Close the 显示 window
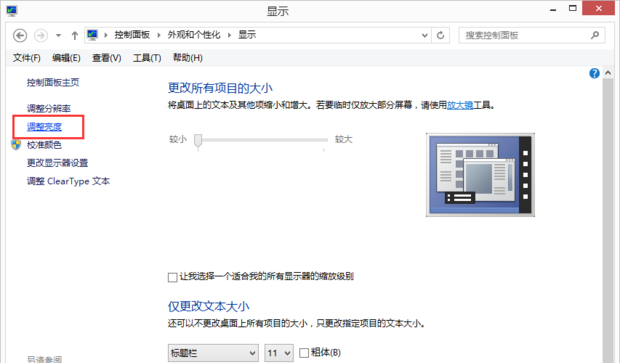Screen dimensions: 620x363 tap(599, 8)
